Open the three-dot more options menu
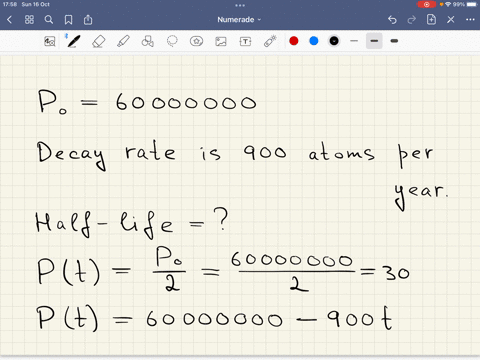This screenshot has height=360, width=480. pos(470,20)
